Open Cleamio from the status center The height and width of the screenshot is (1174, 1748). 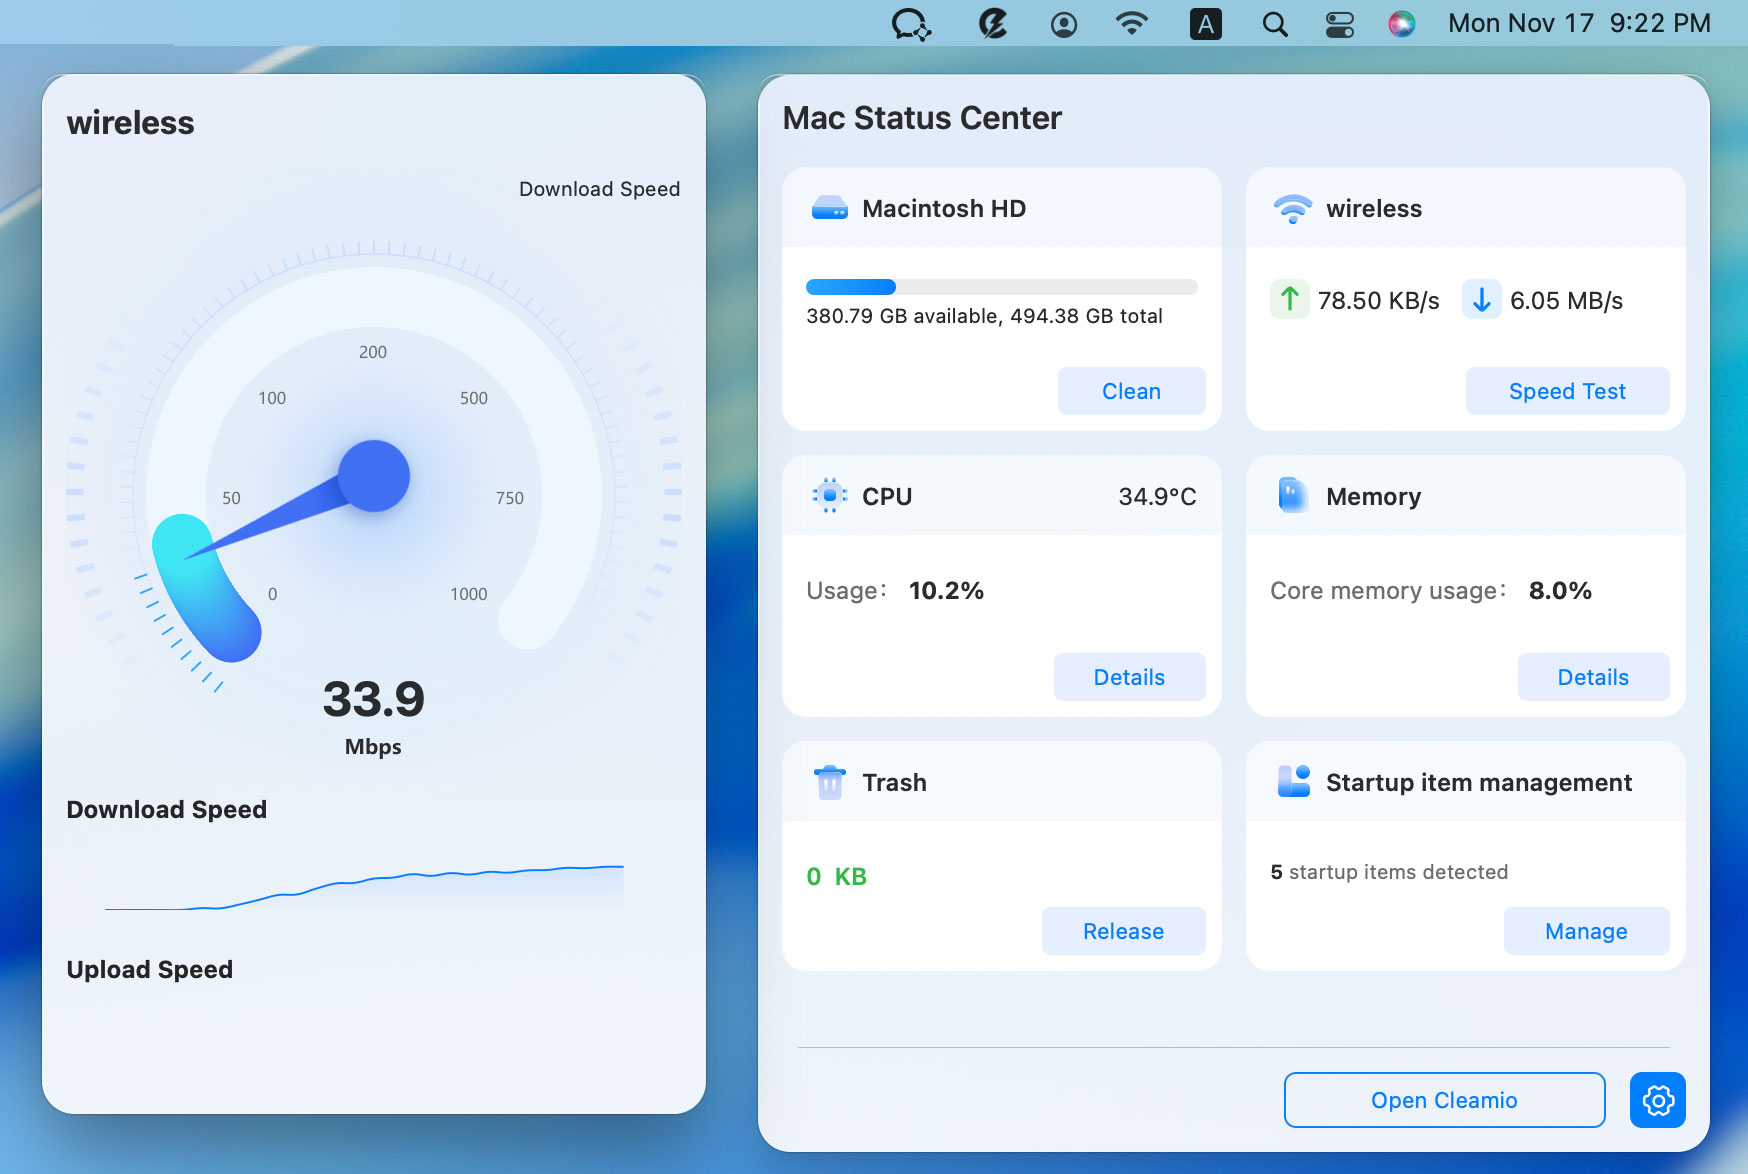[x=1443, y=1100]
